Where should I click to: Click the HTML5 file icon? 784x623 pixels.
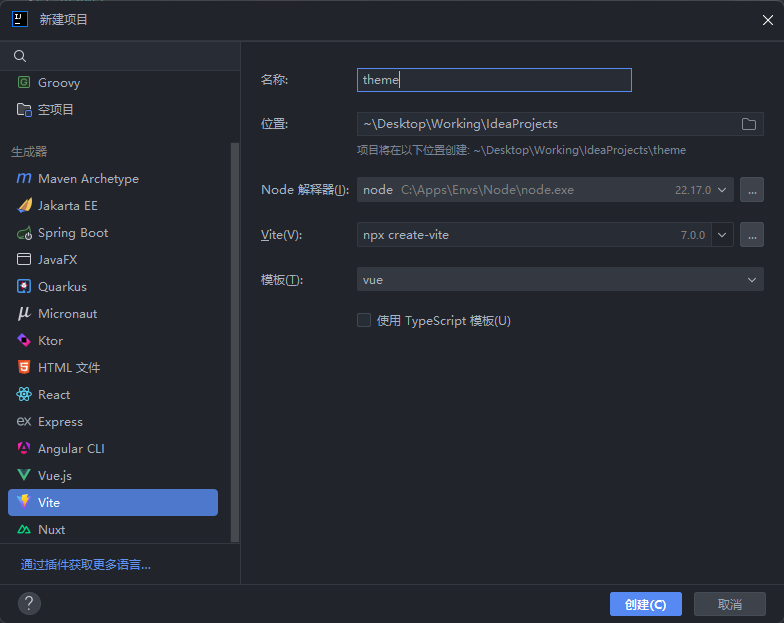point(24,368)
